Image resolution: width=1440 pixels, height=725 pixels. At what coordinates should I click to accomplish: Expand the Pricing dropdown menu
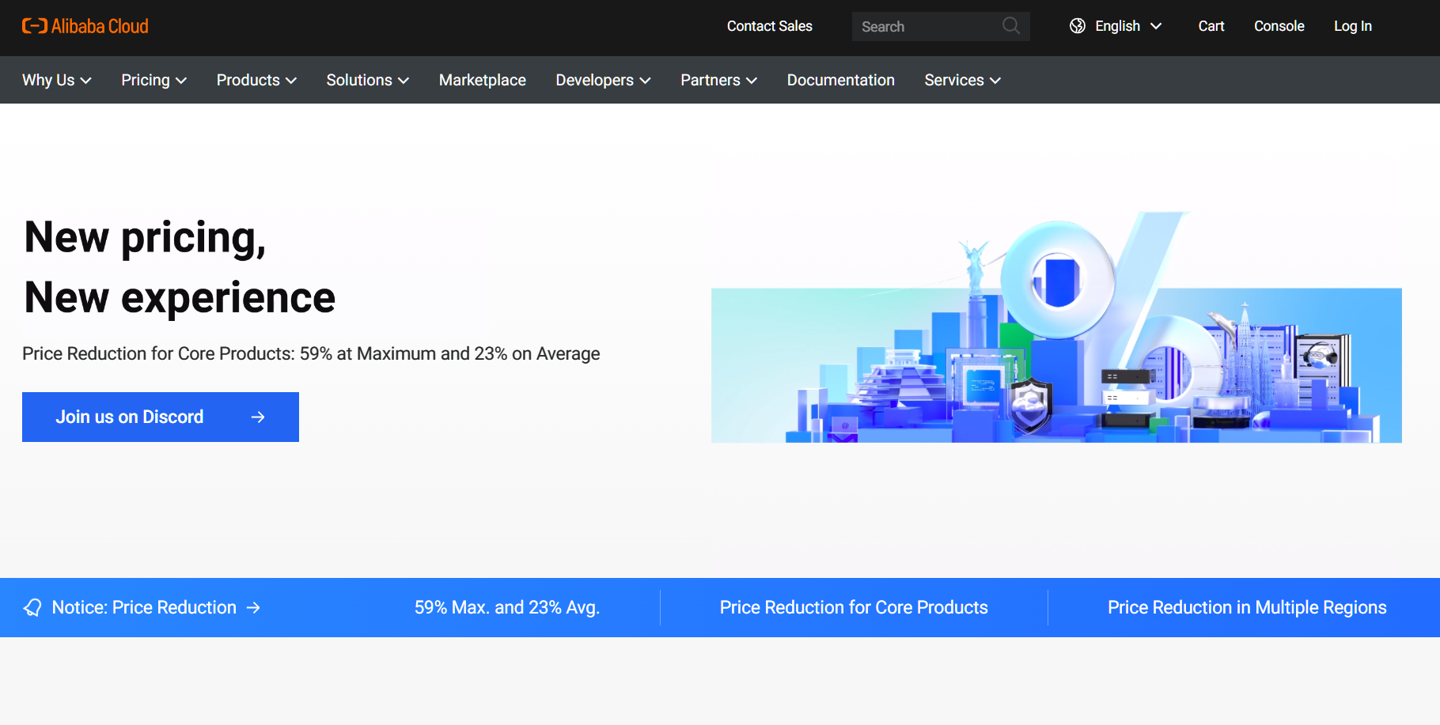(153, 80)
